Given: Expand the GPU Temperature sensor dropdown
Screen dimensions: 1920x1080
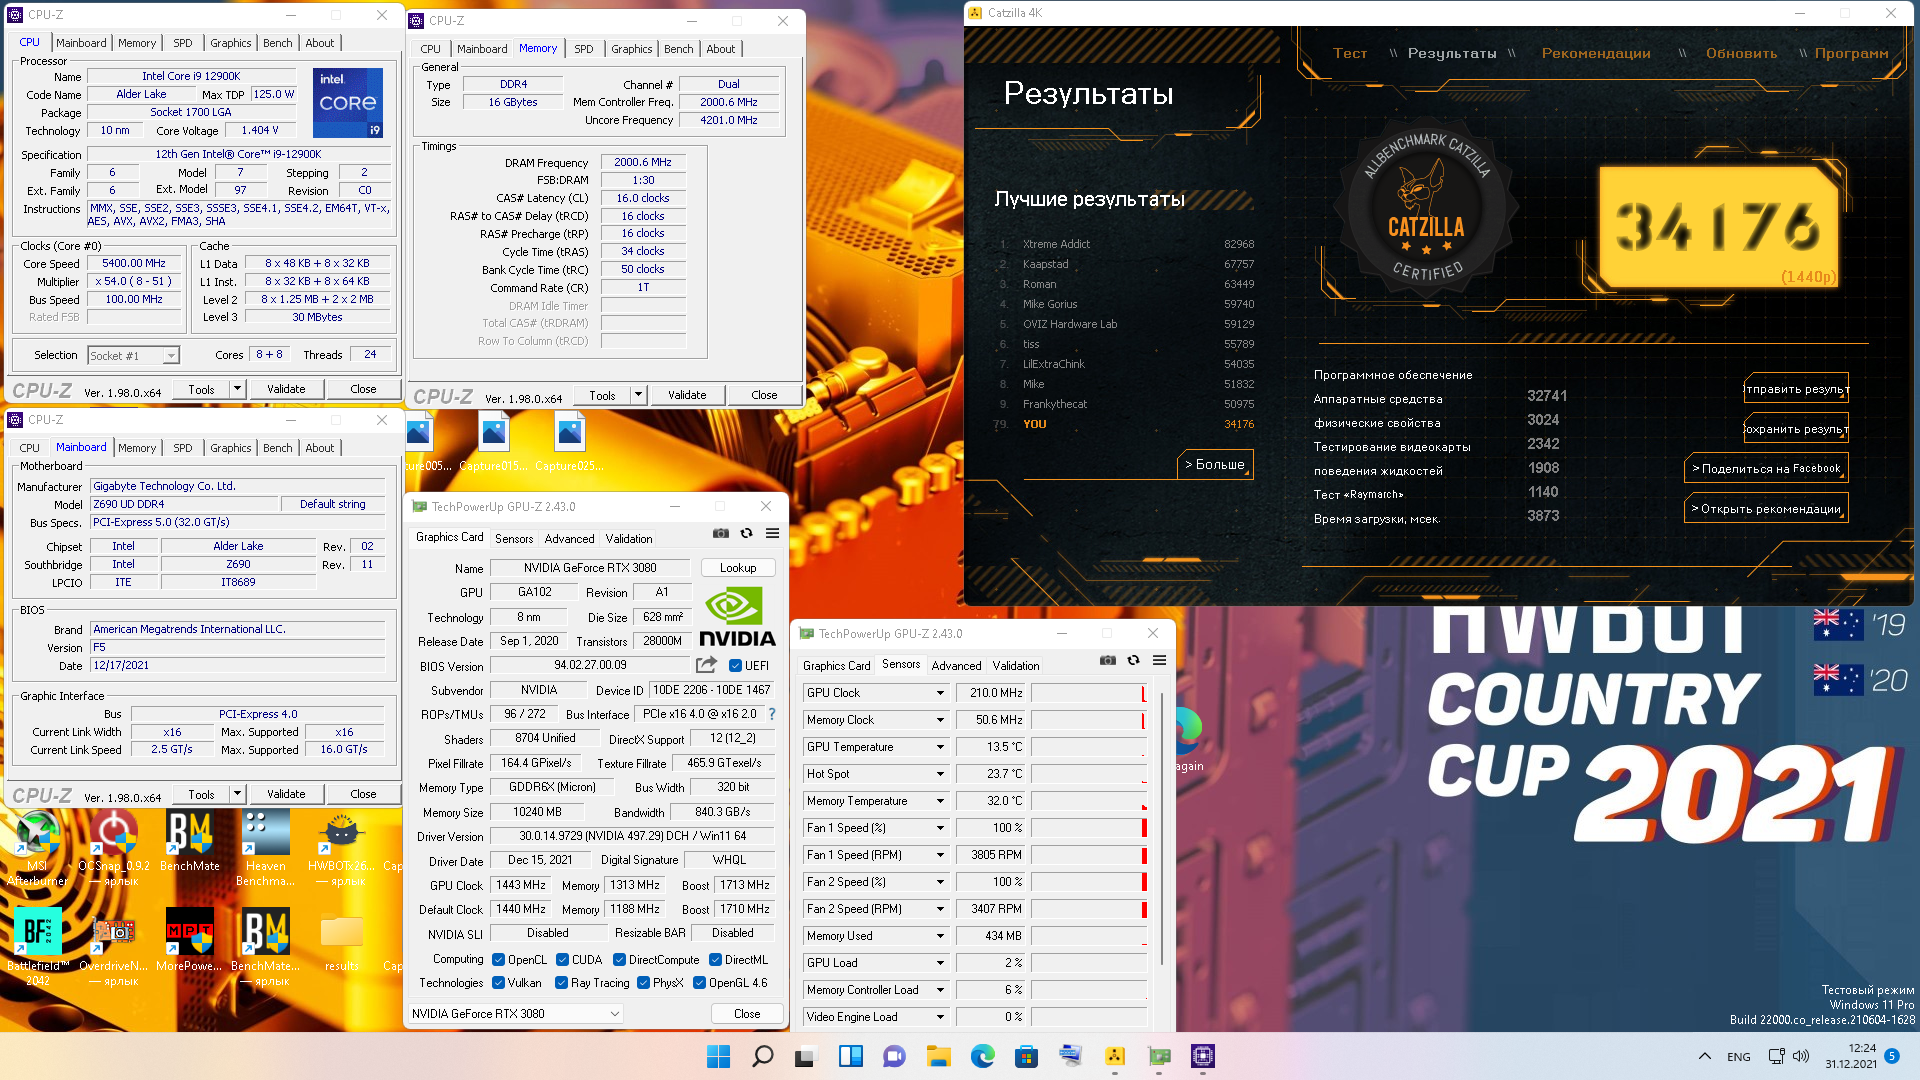Looking at the screenshot, I should click(939, 747).
